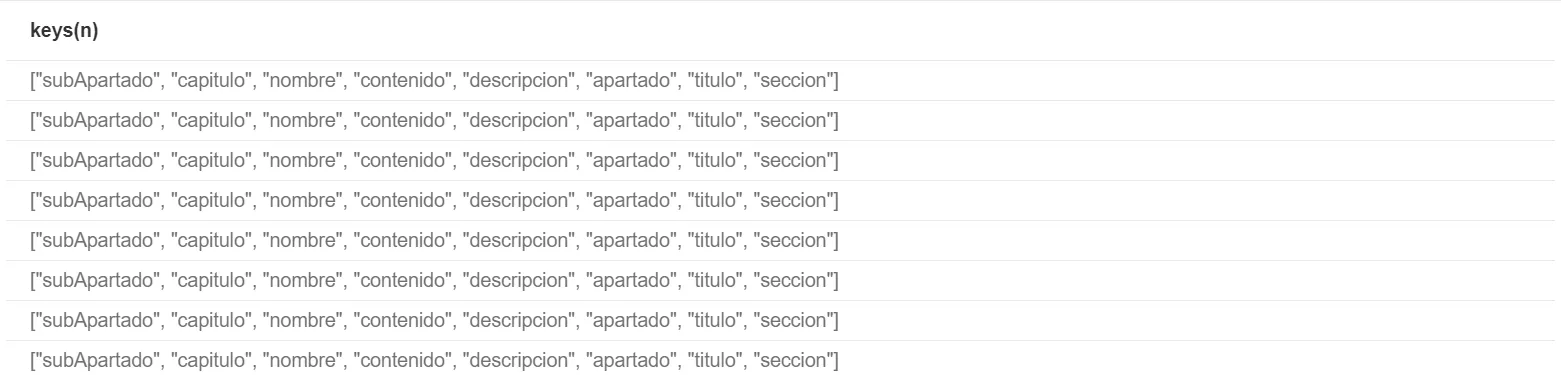Click "titulo" in the seventh row
This screenshot has height=375, width=1561.
point(714,321)
